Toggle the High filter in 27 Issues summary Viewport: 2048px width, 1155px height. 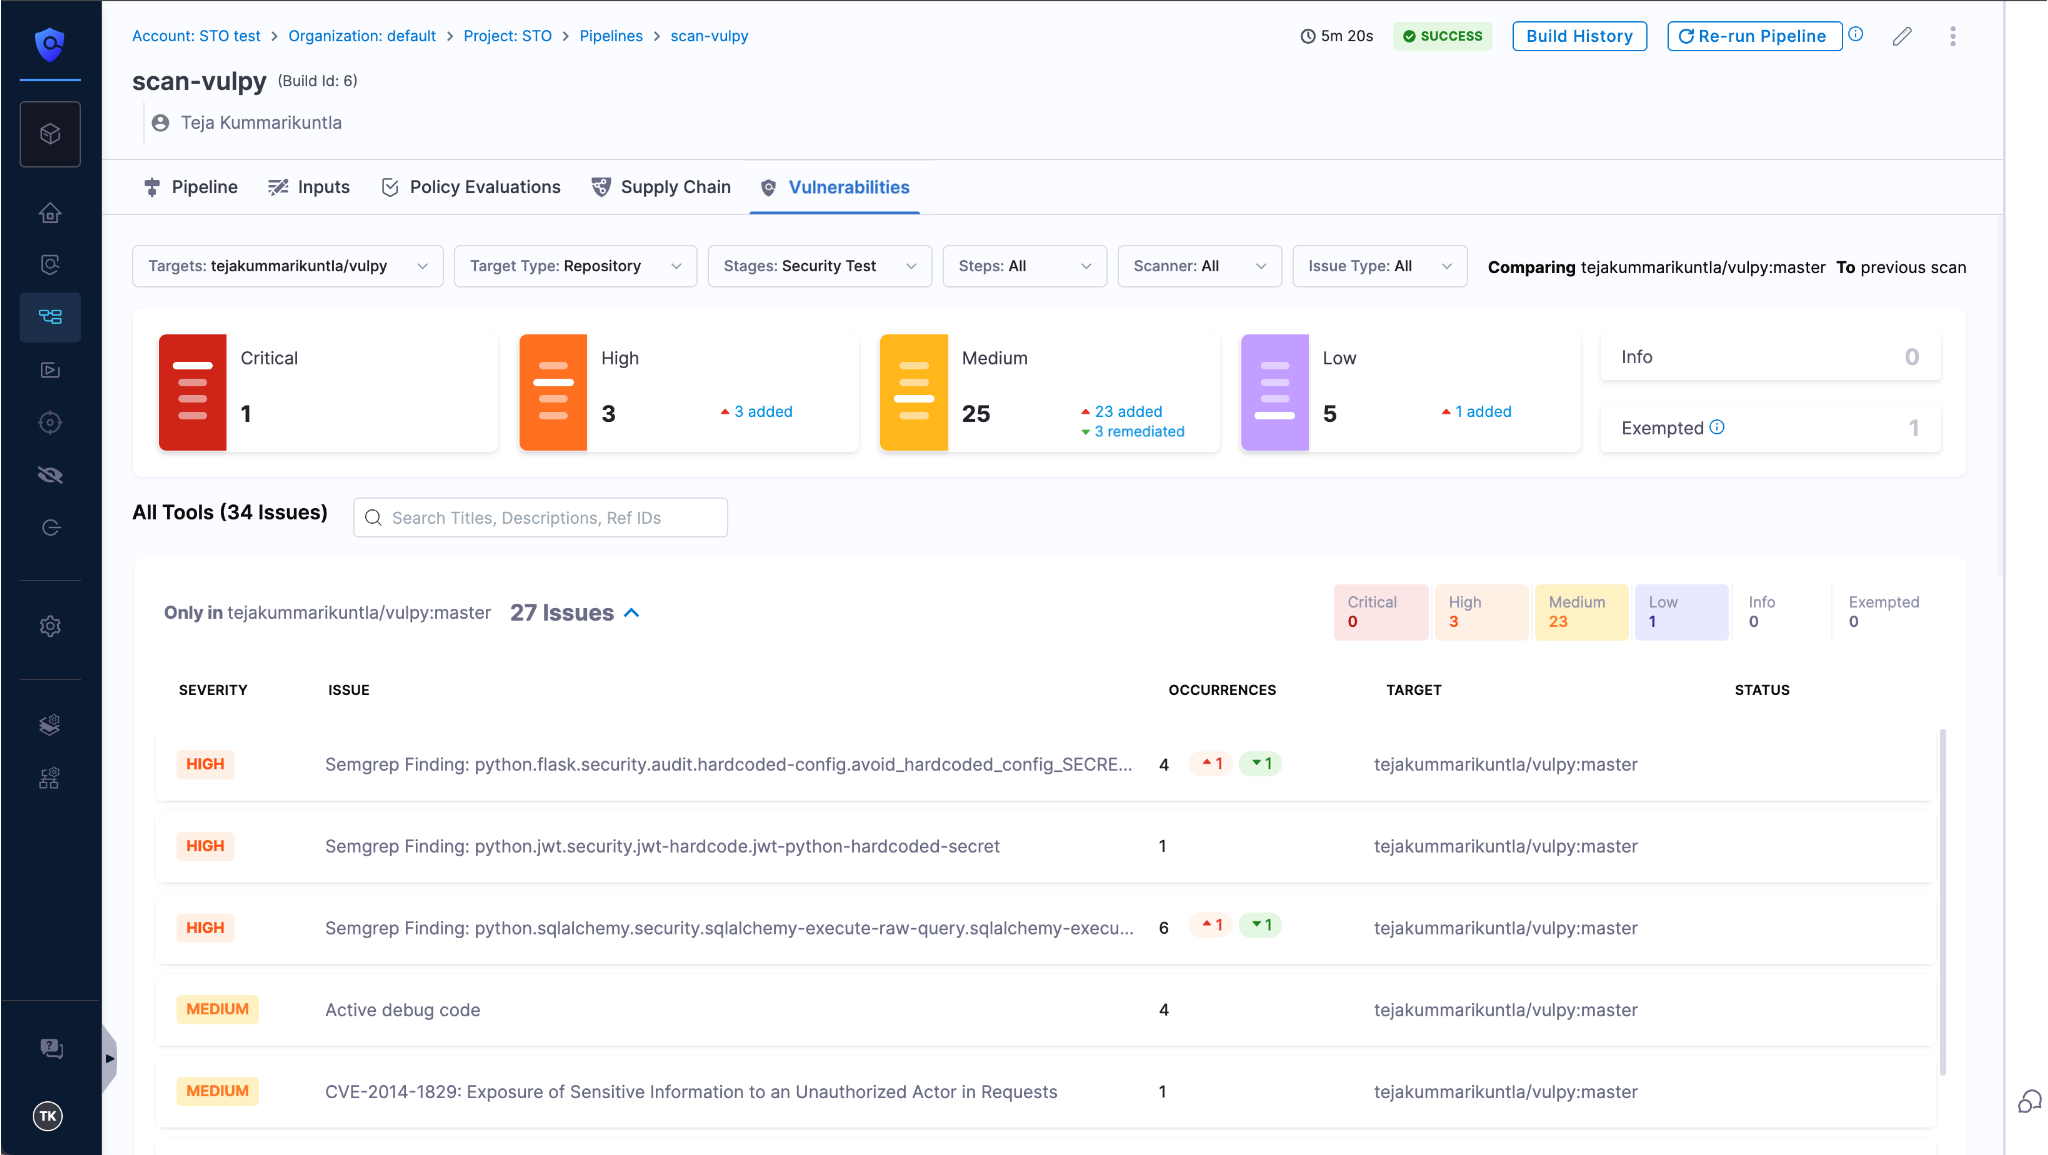[x=1480, y=612]
